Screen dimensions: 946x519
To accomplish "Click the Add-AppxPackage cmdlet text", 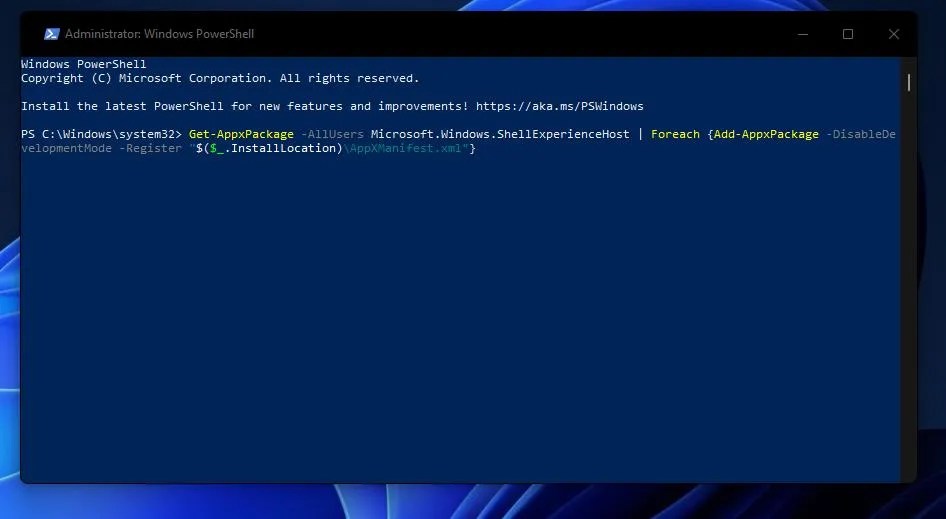I will pyautogui.click(x=766, y=134).
